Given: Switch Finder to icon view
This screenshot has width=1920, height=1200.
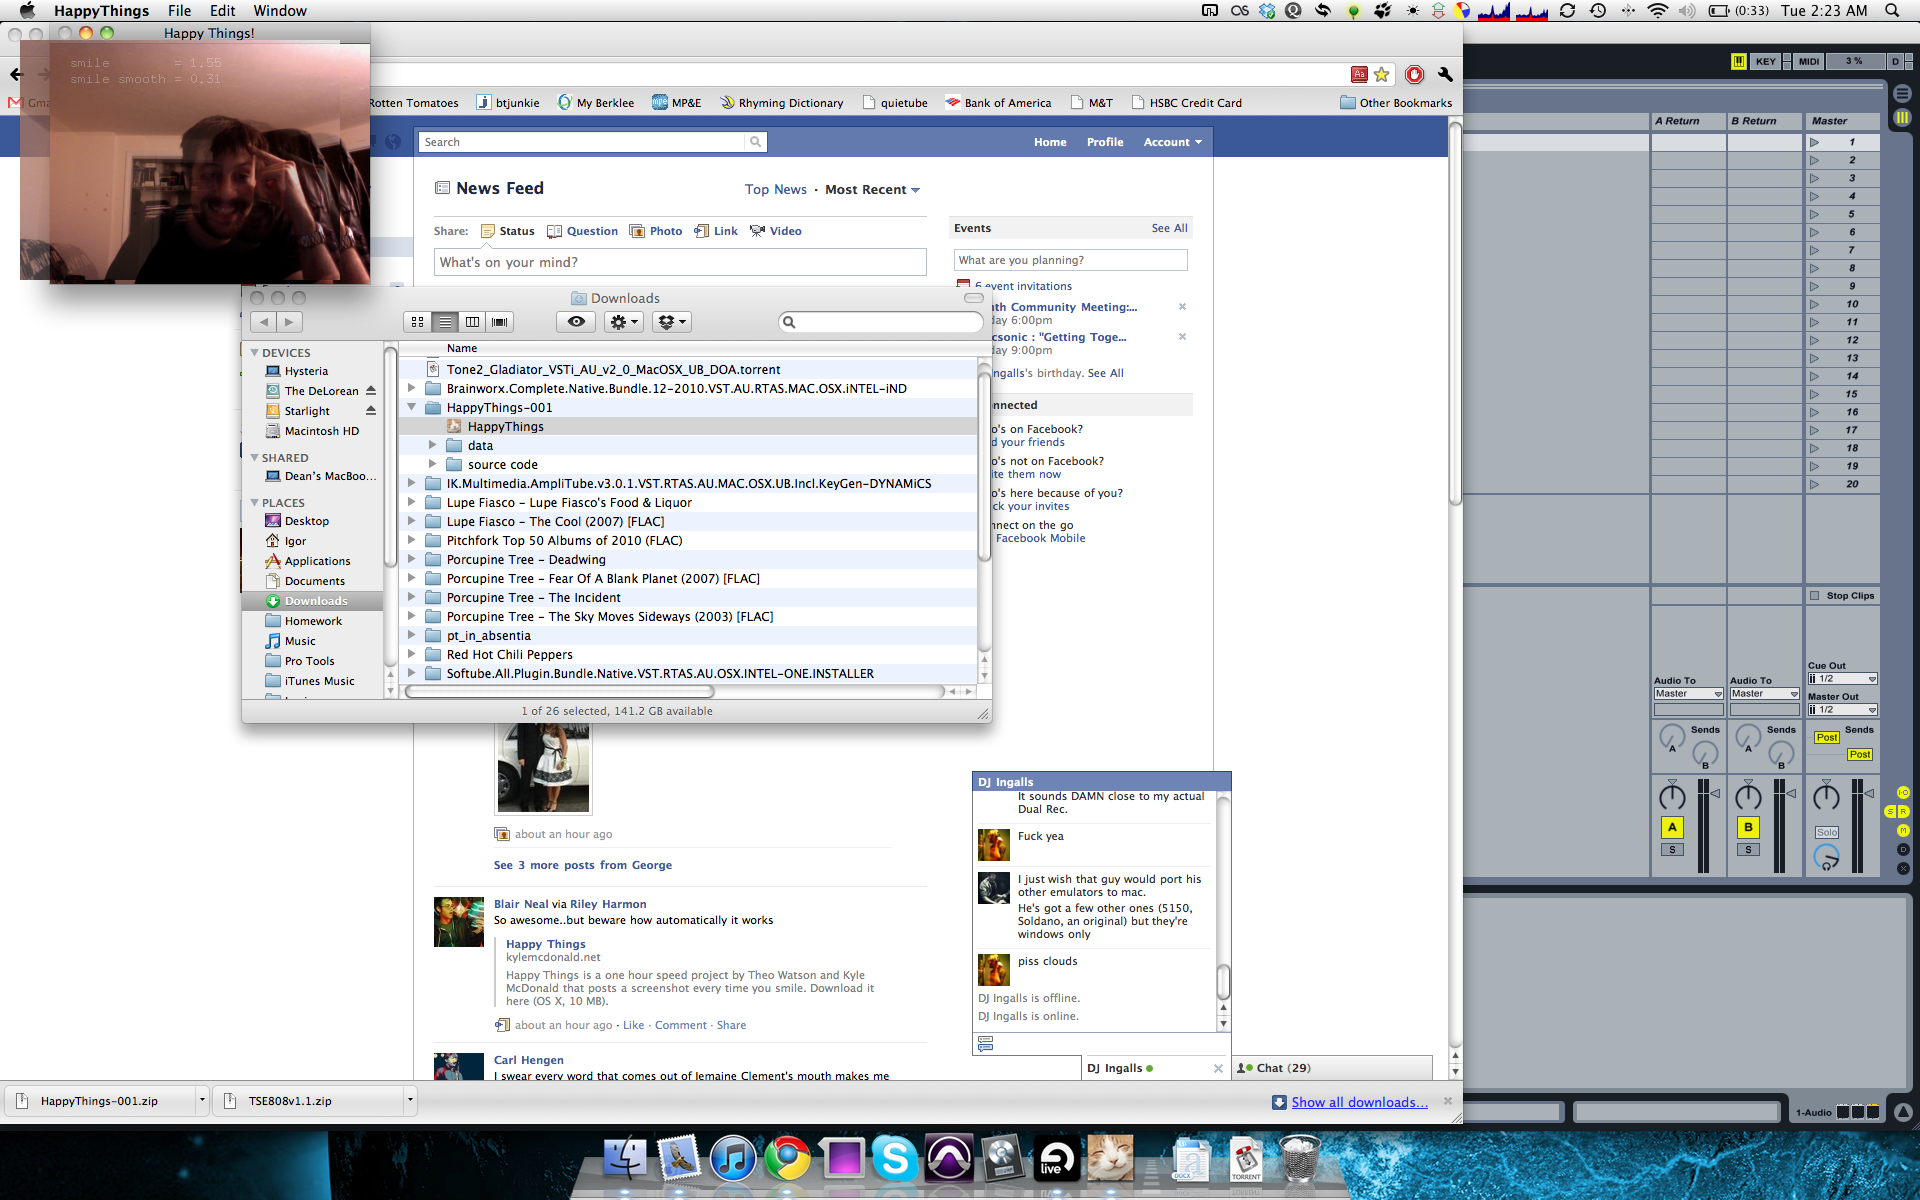Looking at the screenshot, I should pos(417,322).
